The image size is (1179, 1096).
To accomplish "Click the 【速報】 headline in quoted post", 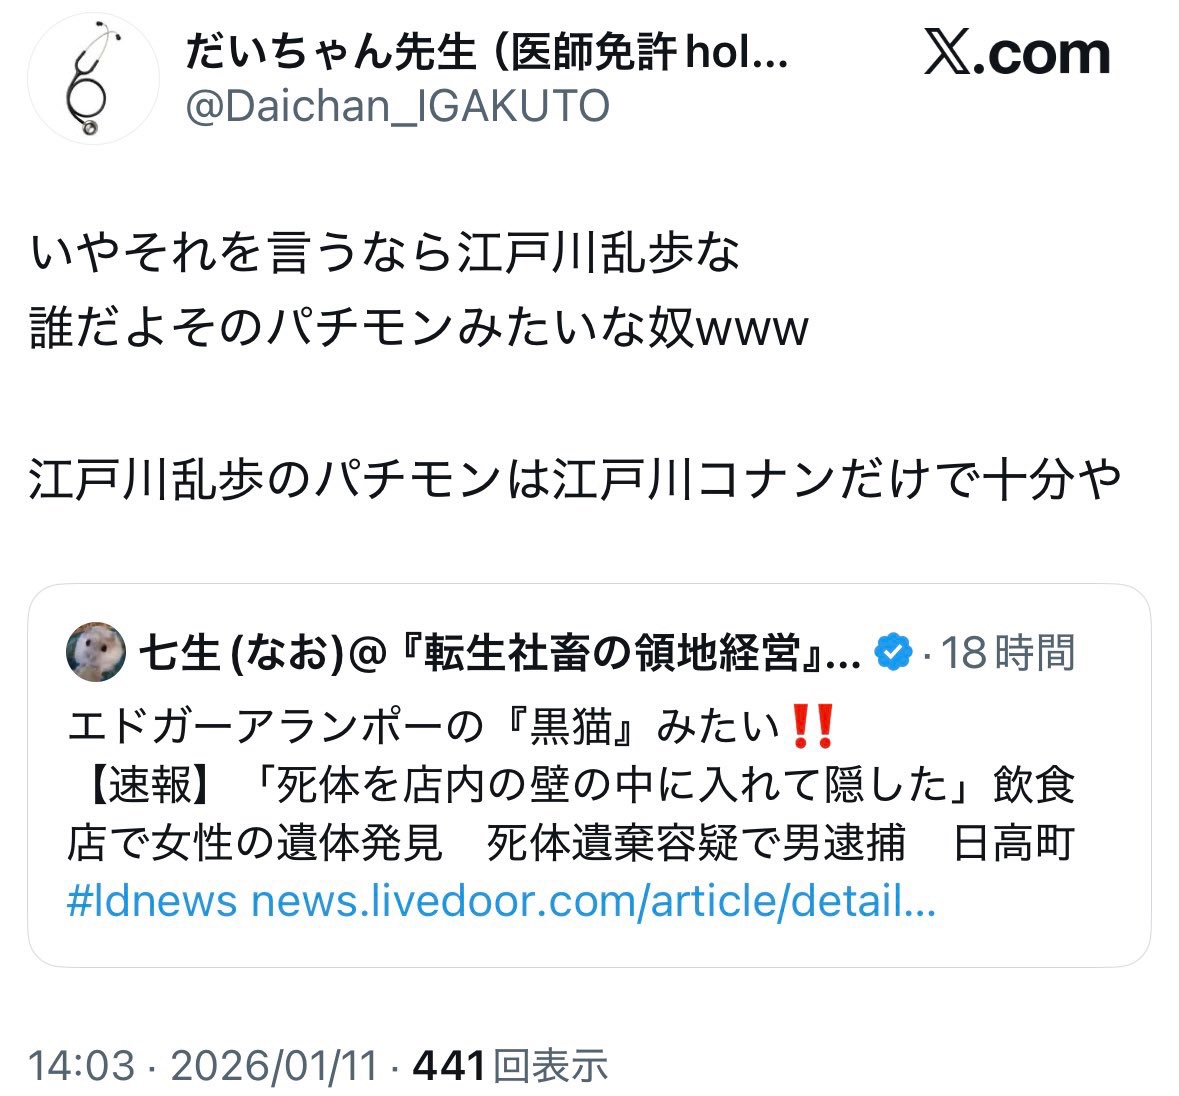I will pyautogui.click(x=571, y=813).
